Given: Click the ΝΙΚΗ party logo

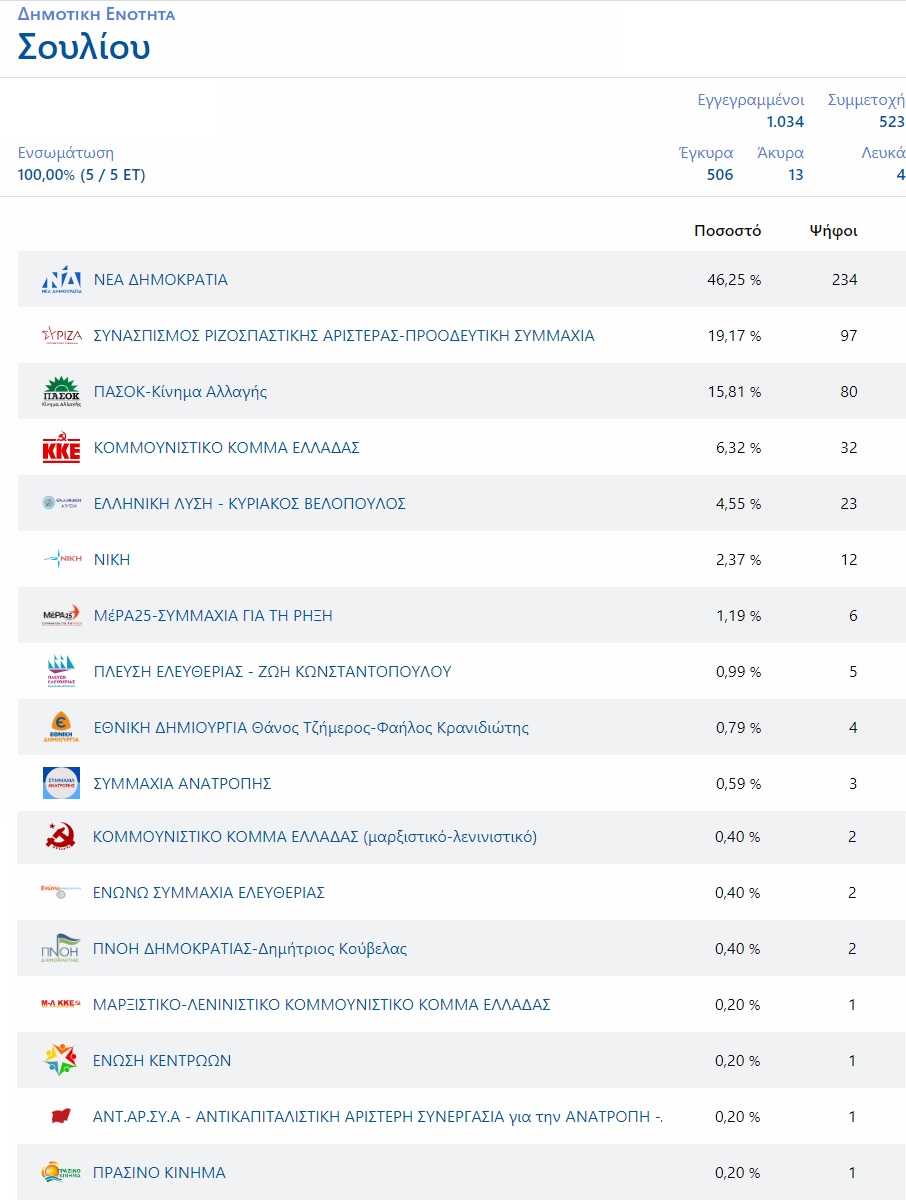Looking at the screenshot, I should (x=61, y=560).
